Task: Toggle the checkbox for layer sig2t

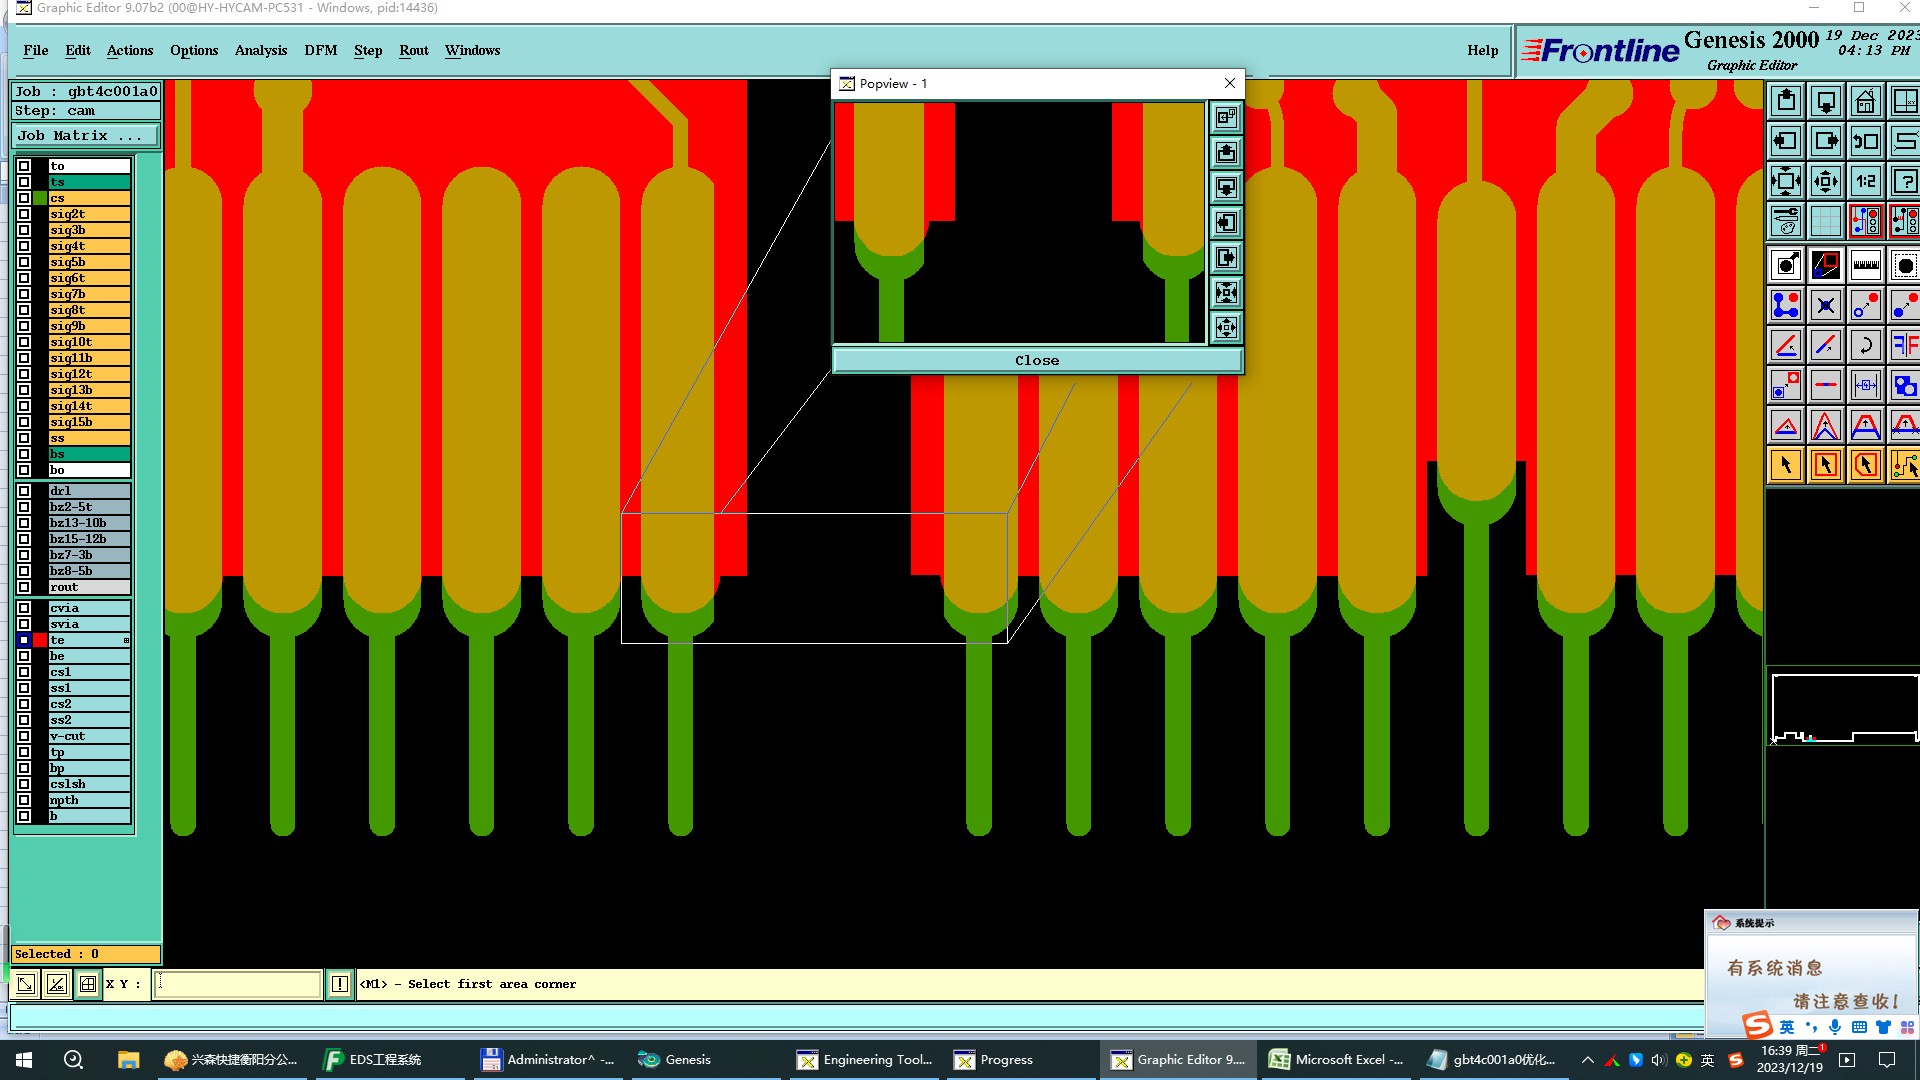Action: [24, 214]
